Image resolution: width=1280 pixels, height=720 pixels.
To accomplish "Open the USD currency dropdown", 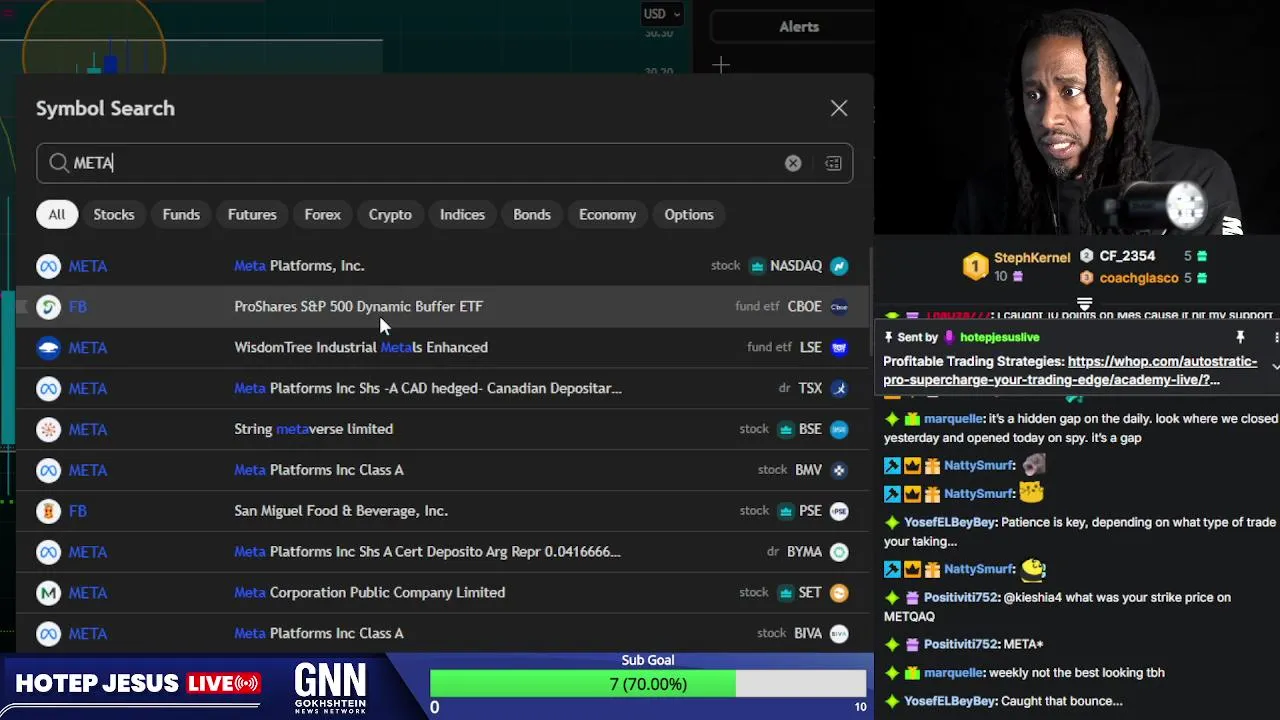I will (x=662, y=14).
